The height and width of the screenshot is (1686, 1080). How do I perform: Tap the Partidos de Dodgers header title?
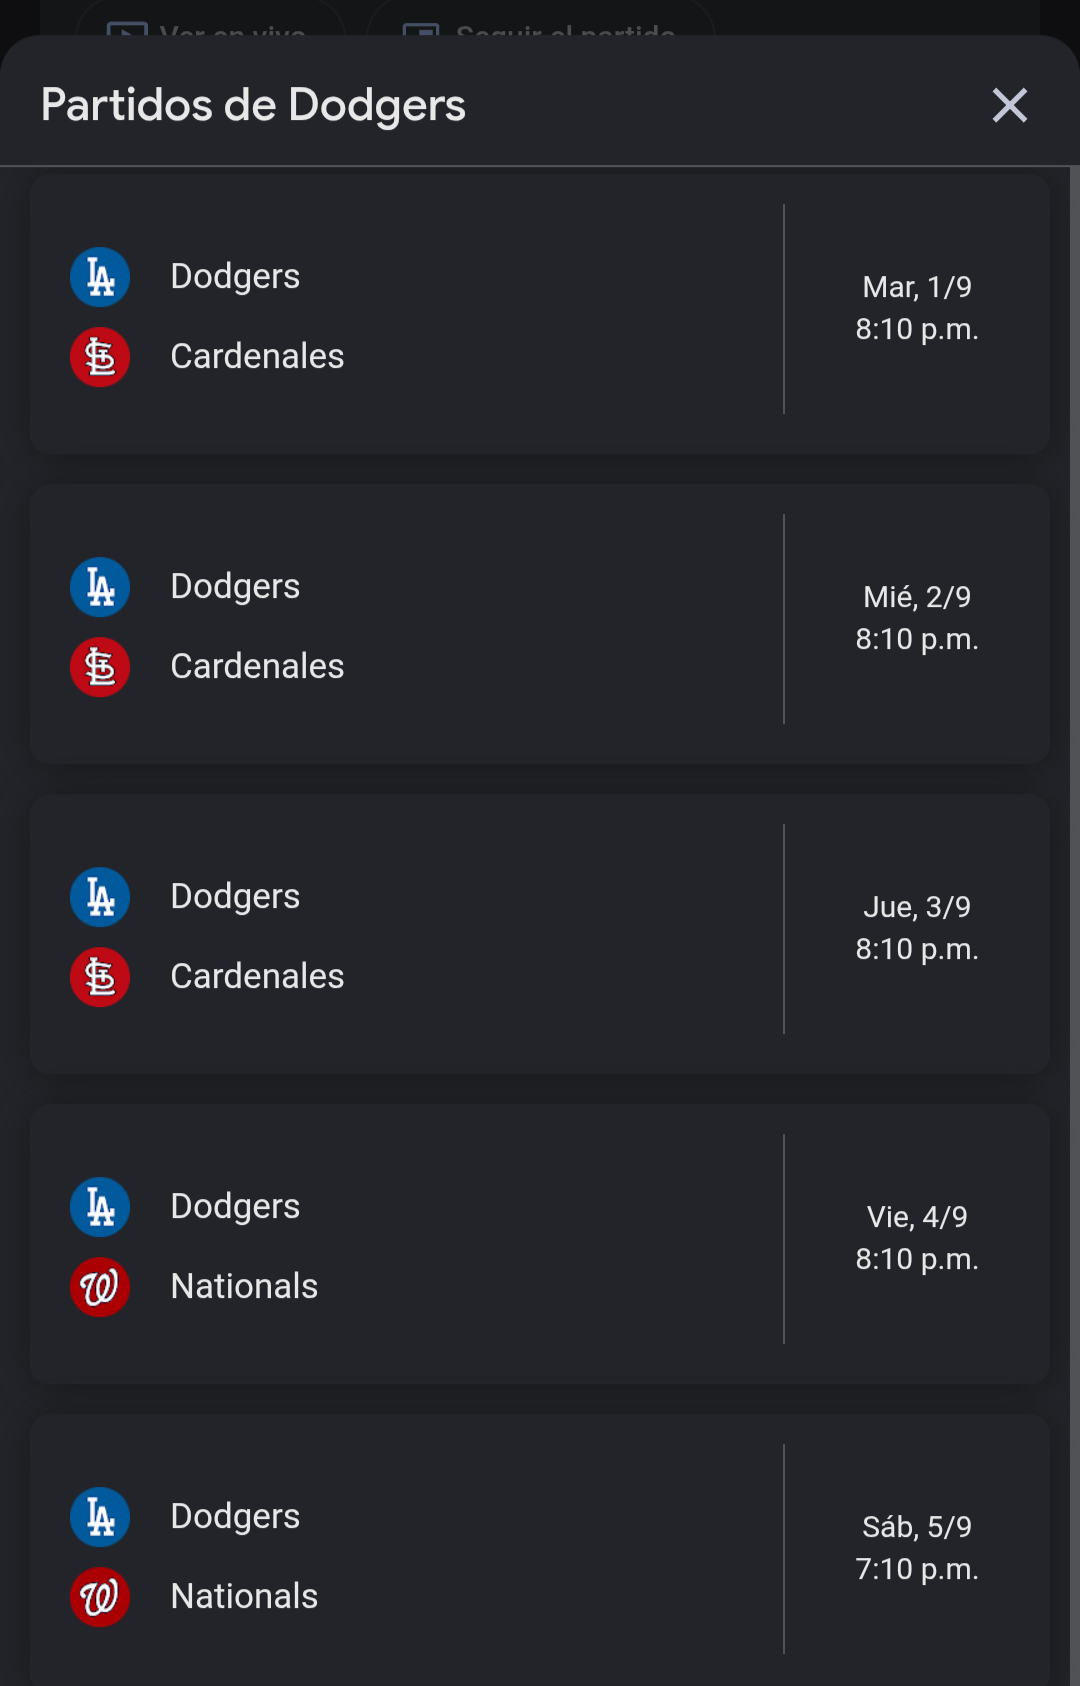click(x=253, y=105)
